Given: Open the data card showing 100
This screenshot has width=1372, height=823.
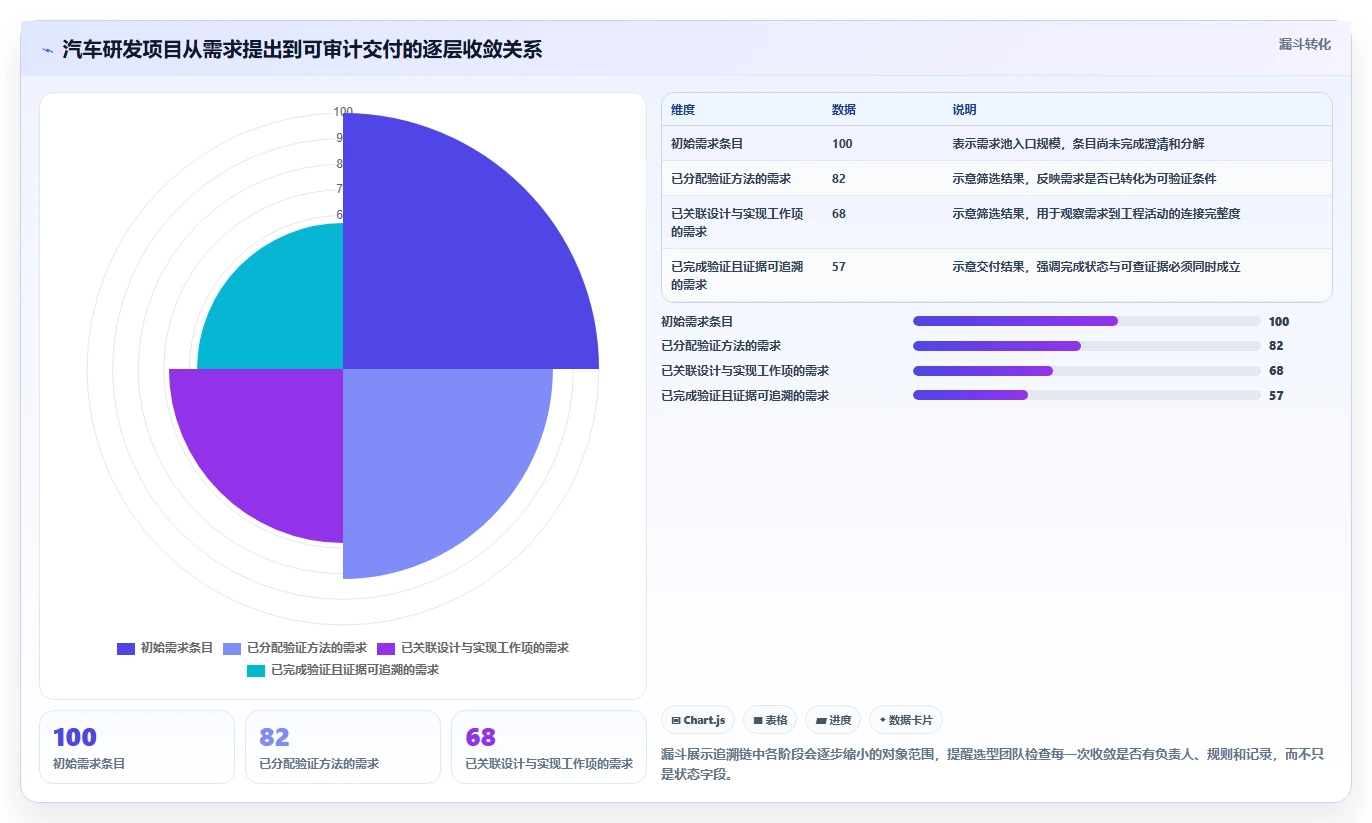Looking at the screenshot, I should coord(137,747).
